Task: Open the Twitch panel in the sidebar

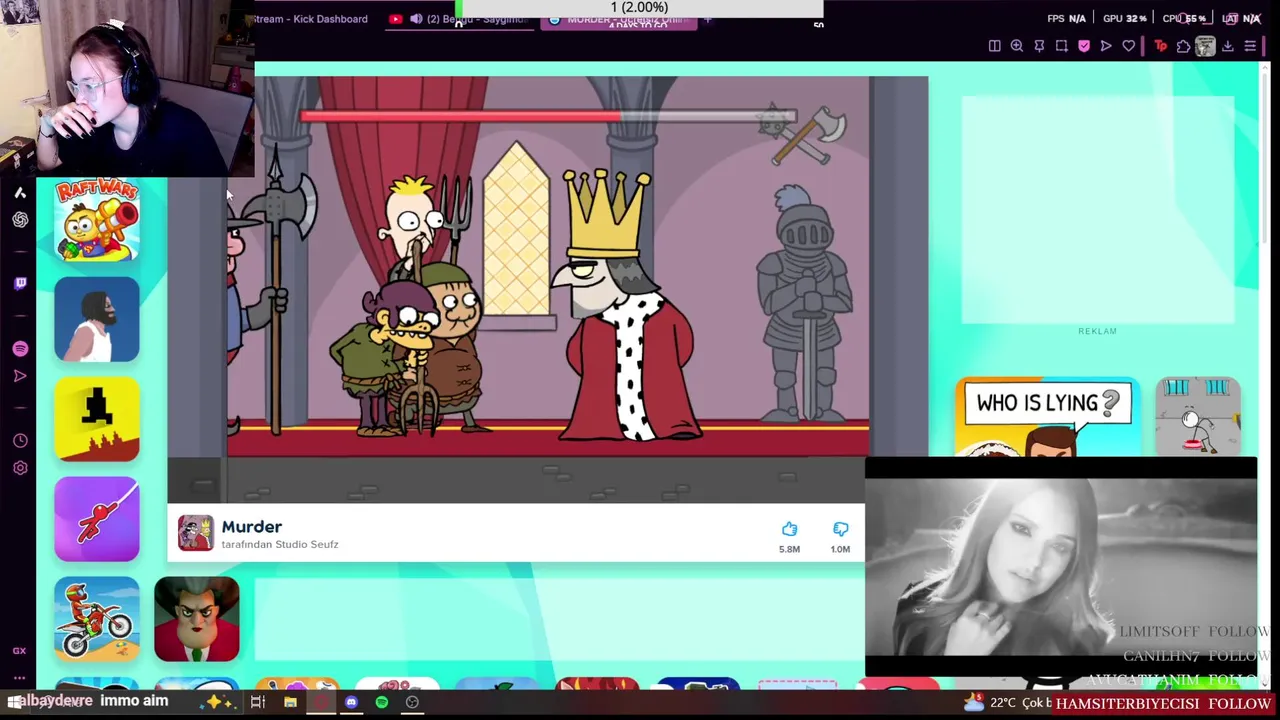Action: 20,284
